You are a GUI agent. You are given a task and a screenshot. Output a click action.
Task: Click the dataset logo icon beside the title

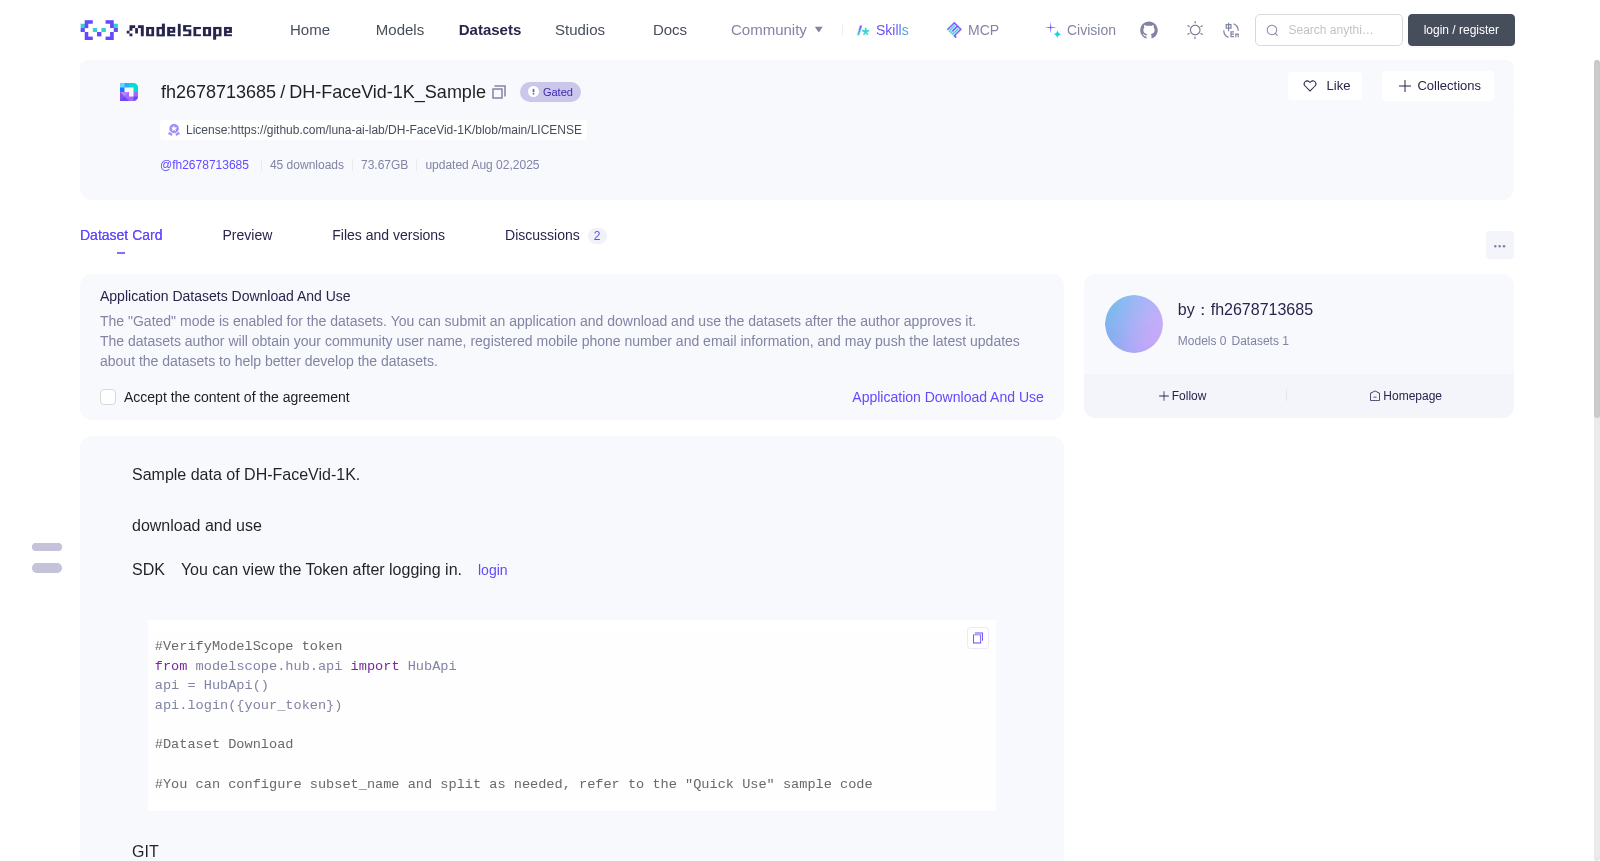[129, 92]
